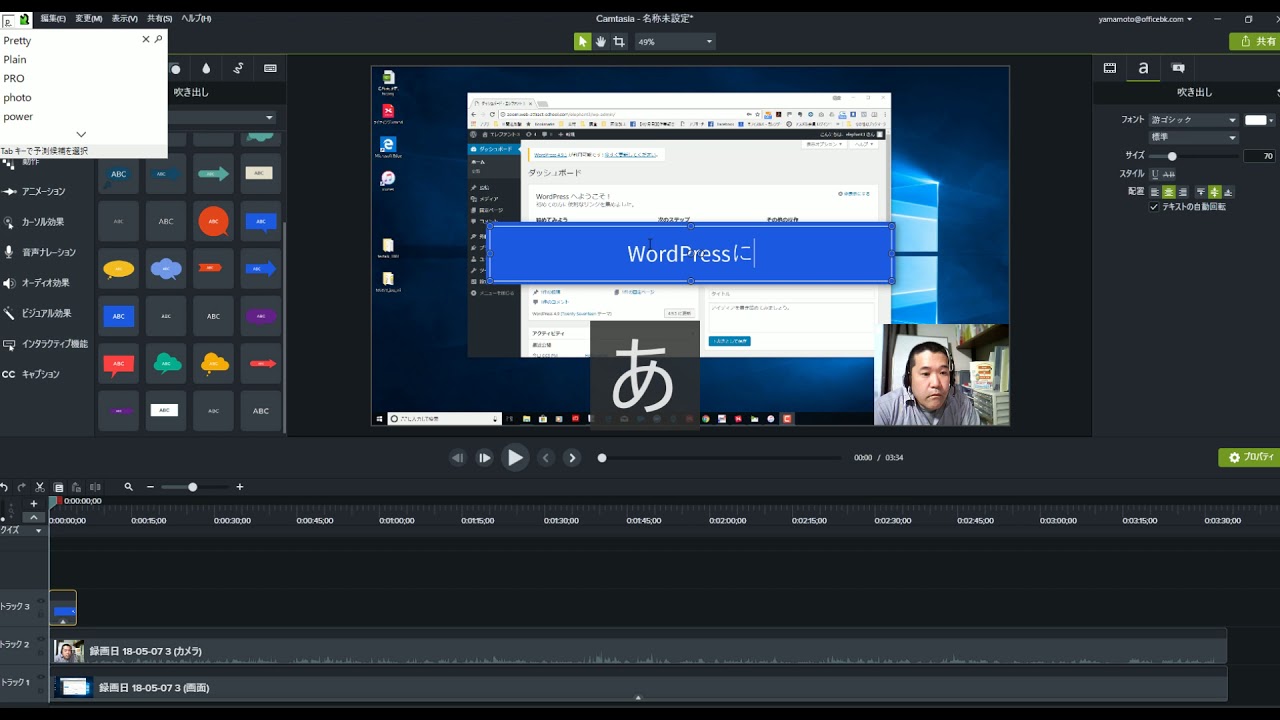Add a new track with plus button
Image resolution: width=1280 pixels, height=720 pixels.
coord(34,504)
